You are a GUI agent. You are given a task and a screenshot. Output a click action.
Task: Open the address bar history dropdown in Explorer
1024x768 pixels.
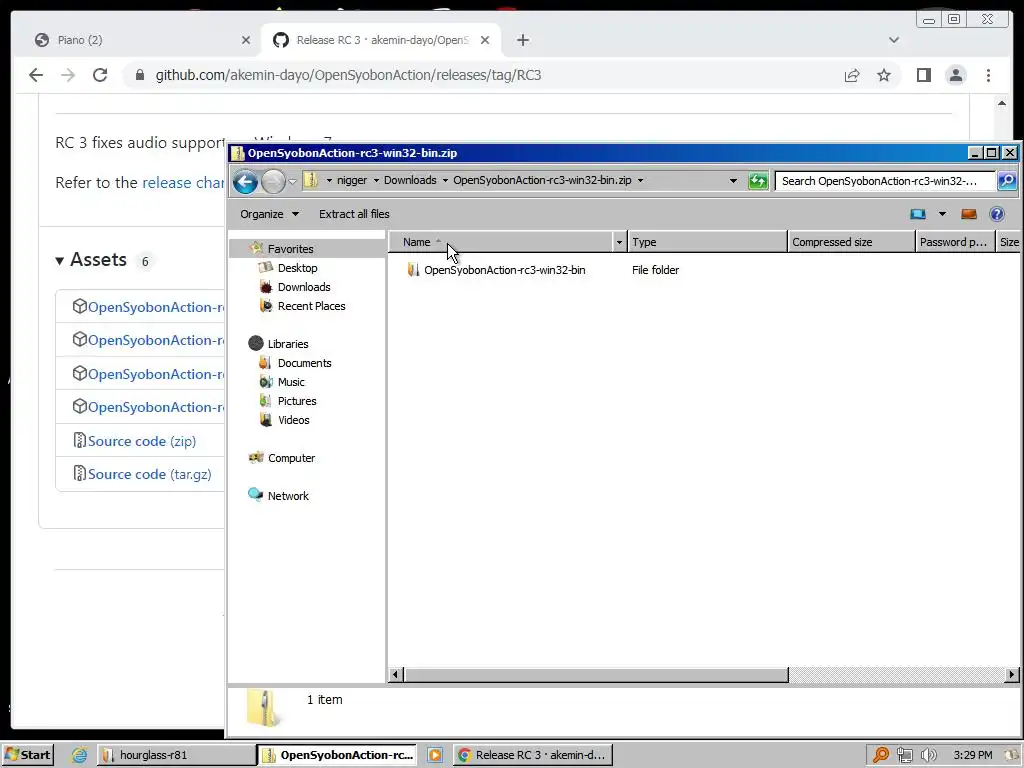733,181
